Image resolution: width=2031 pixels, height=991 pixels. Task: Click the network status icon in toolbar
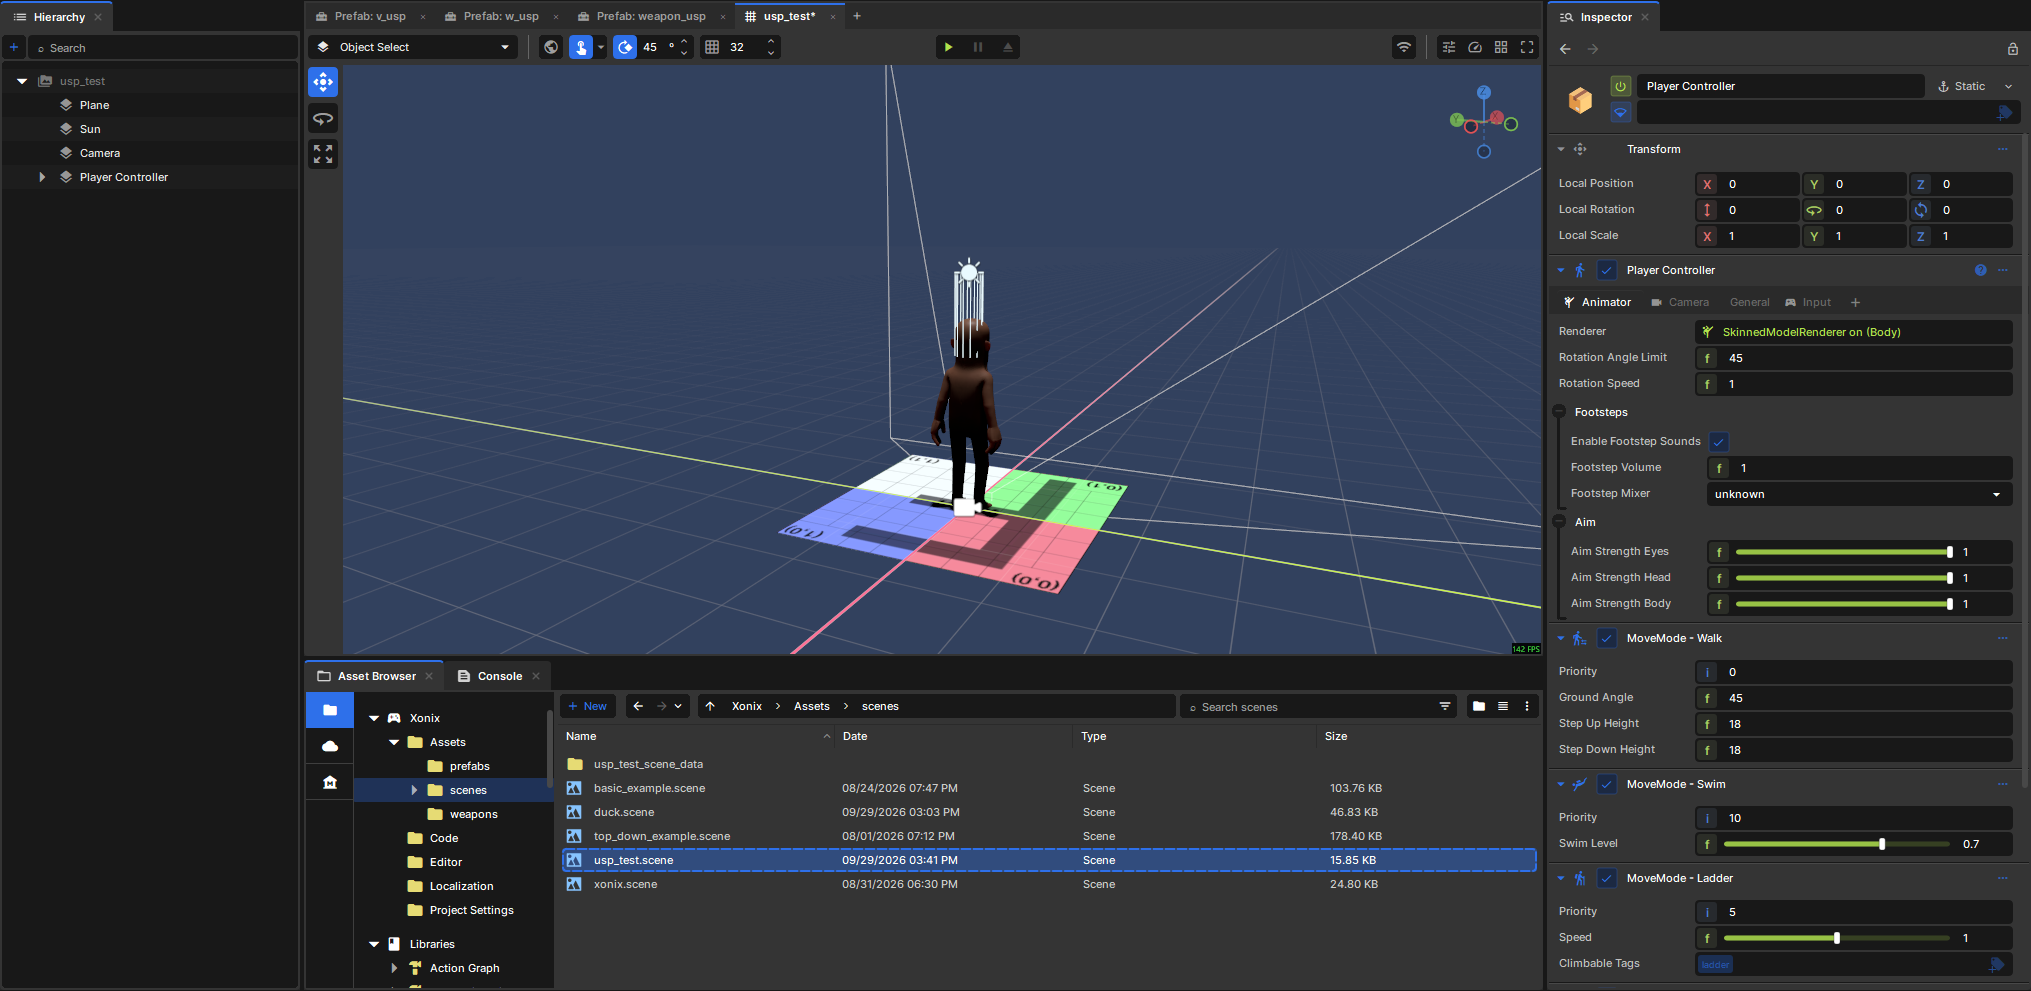tap(1404, 47)
